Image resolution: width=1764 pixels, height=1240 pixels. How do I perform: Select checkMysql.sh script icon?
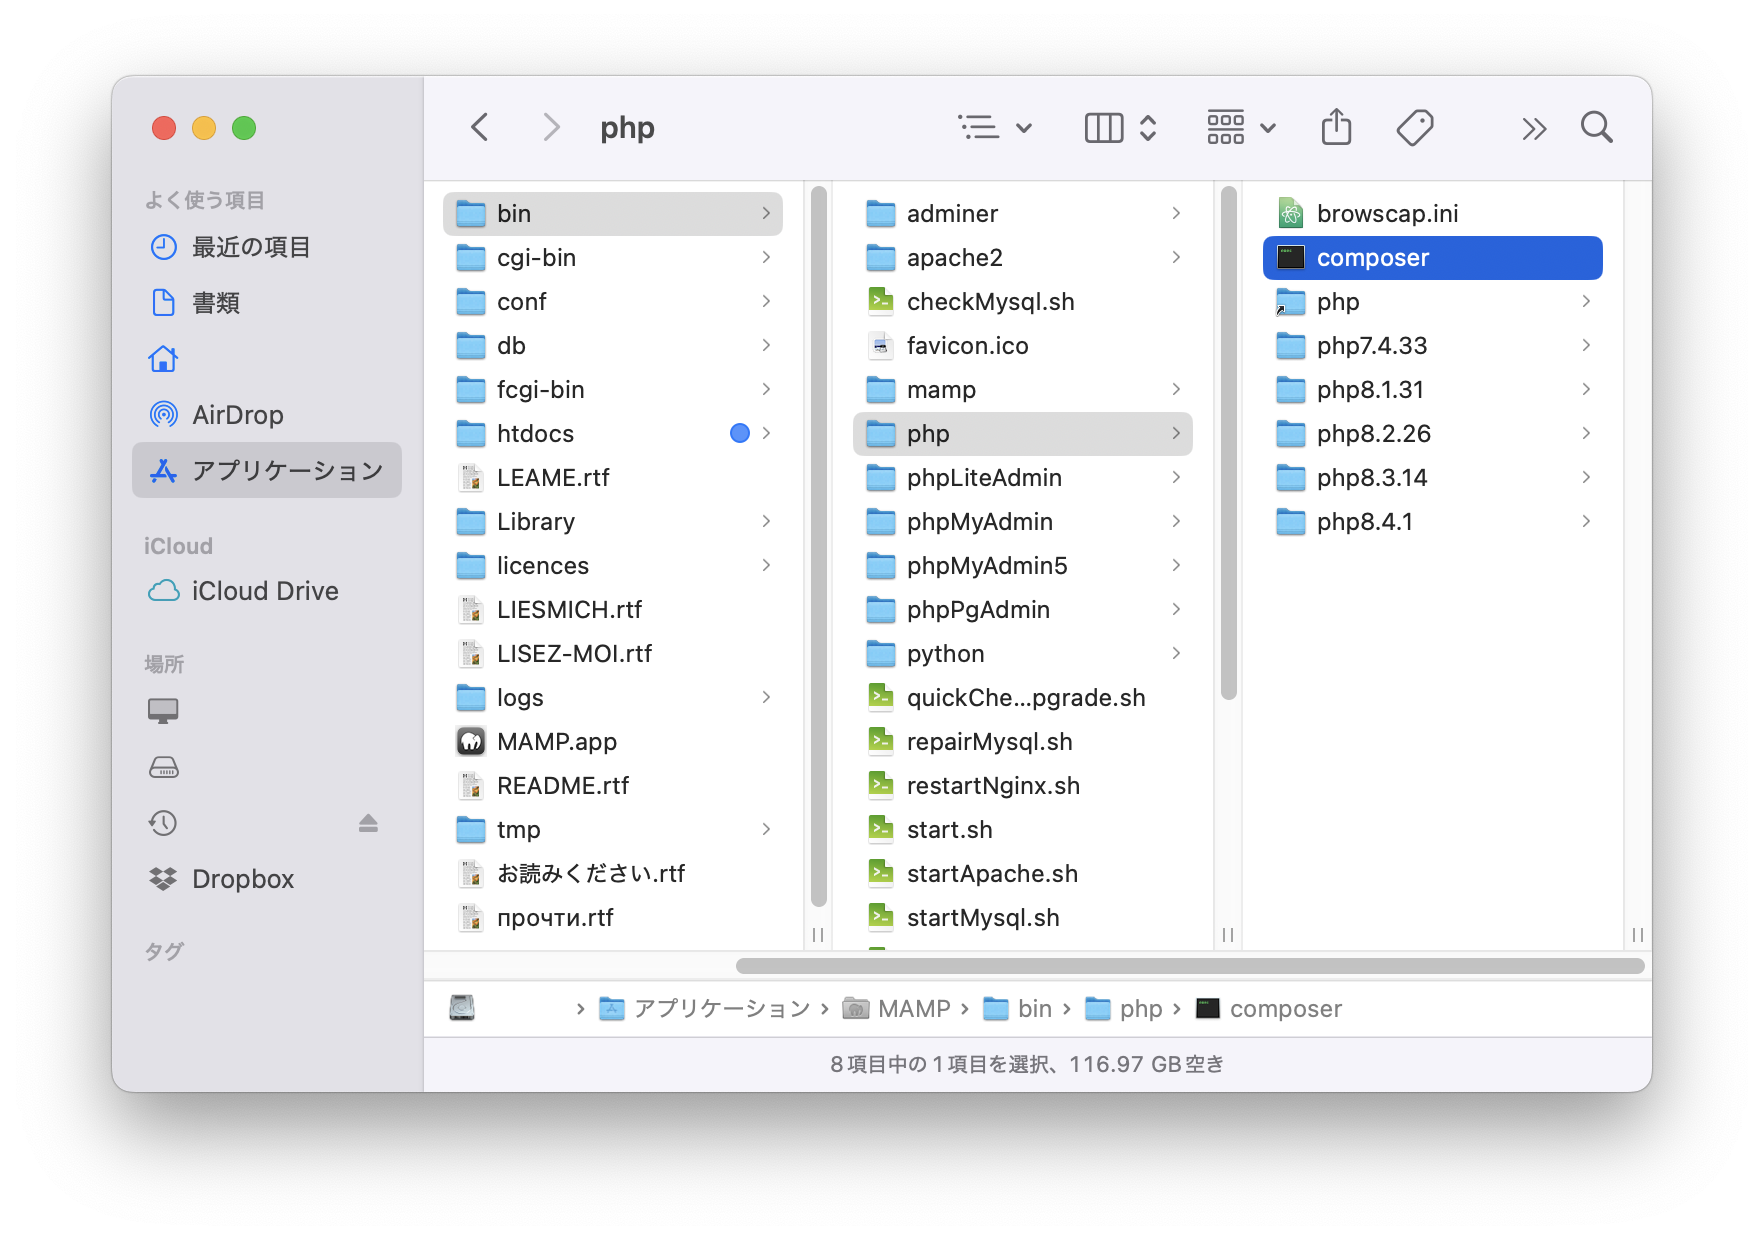[881, 301]
